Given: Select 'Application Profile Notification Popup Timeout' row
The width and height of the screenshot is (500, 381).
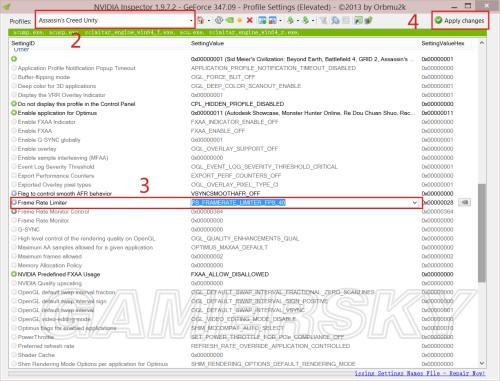Looking at the screenshot, I should (x=243, y=68).
